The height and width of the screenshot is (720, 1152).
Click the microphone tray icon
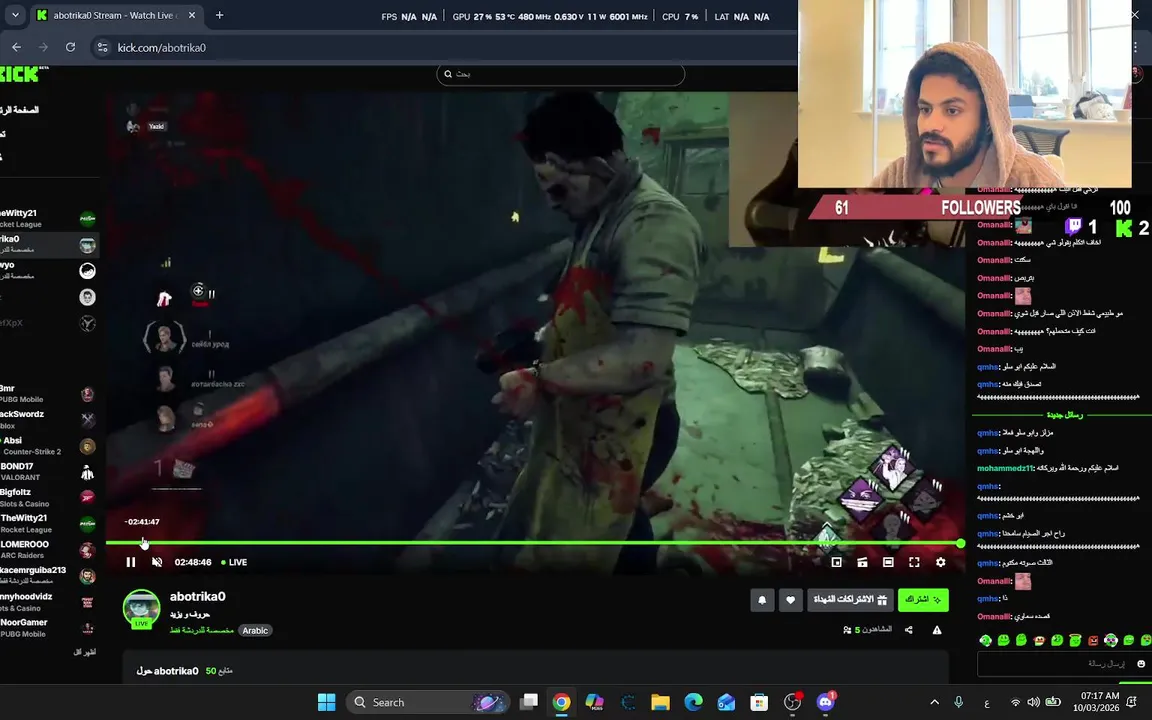(959, 702)
